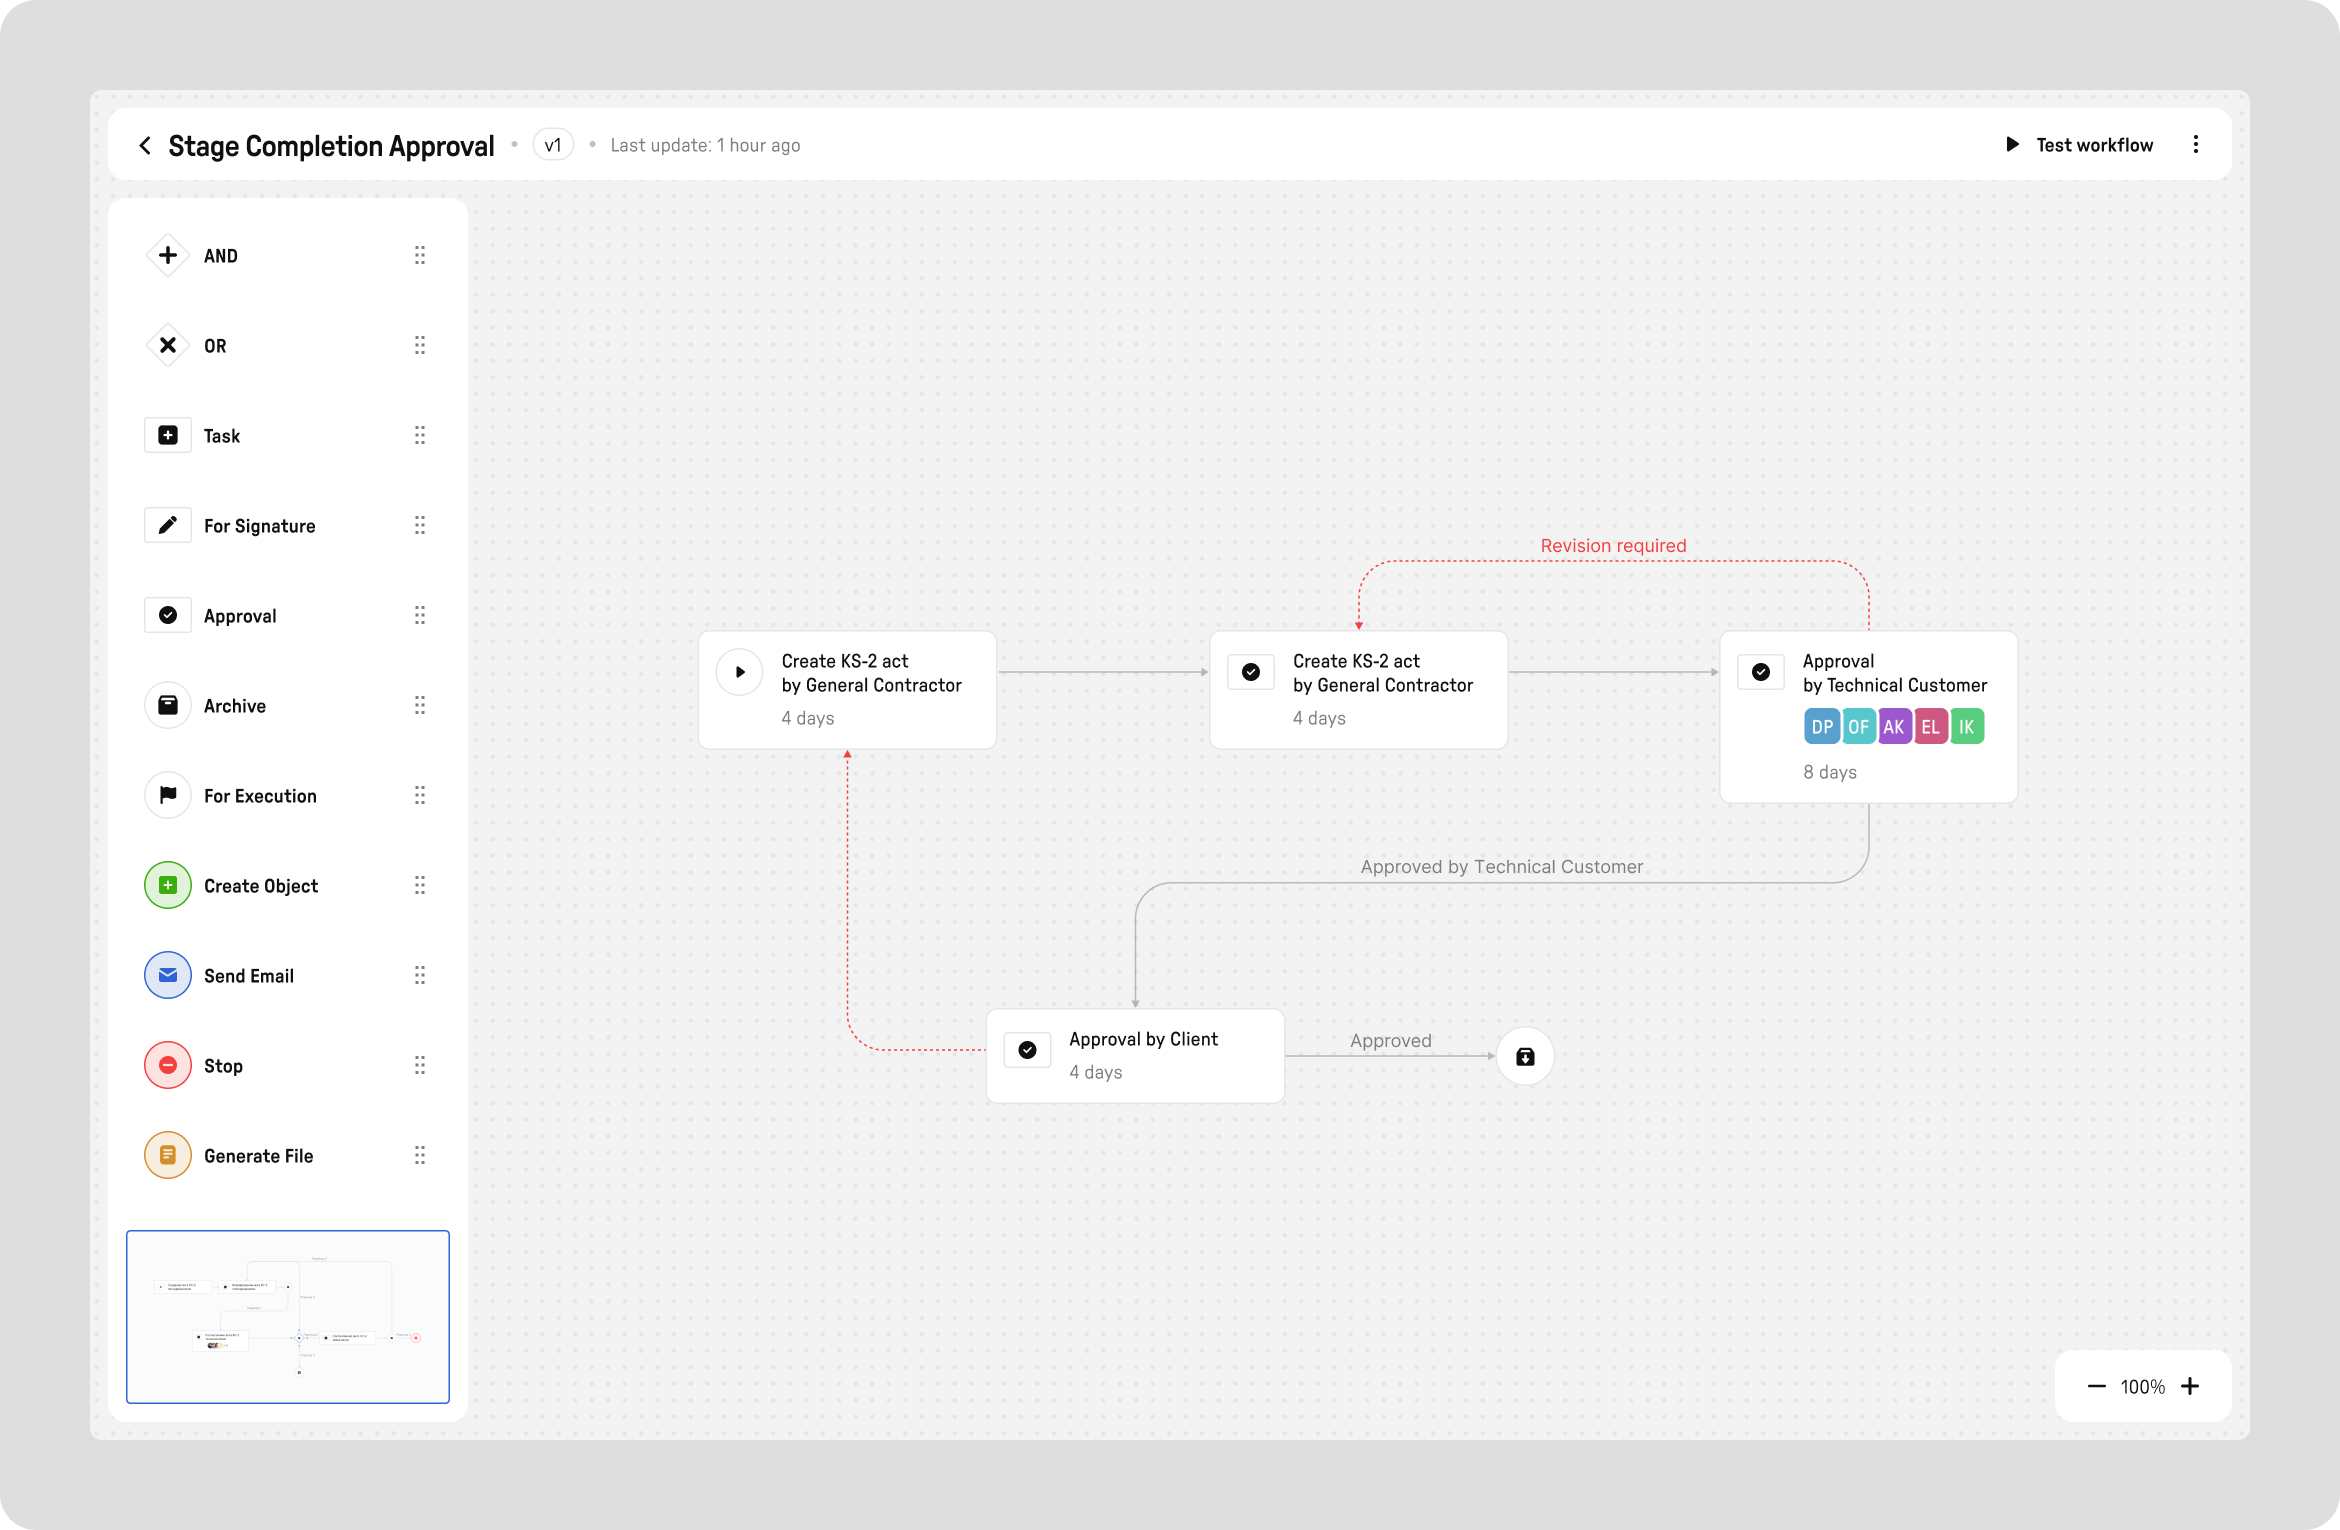
Task: Select the start node Create KS-2 act with play icon
Action: click(x=847, y=690)
